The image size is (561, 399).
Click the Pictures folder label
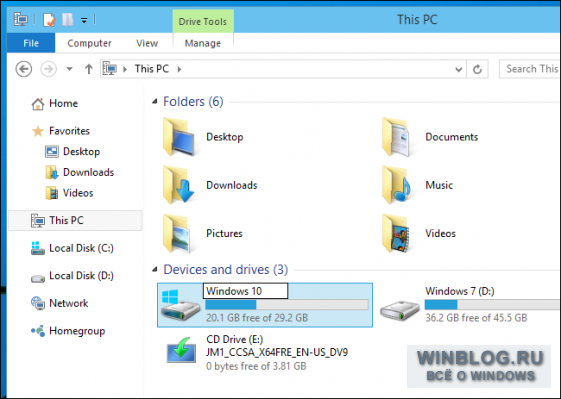(x=224, y=233)
